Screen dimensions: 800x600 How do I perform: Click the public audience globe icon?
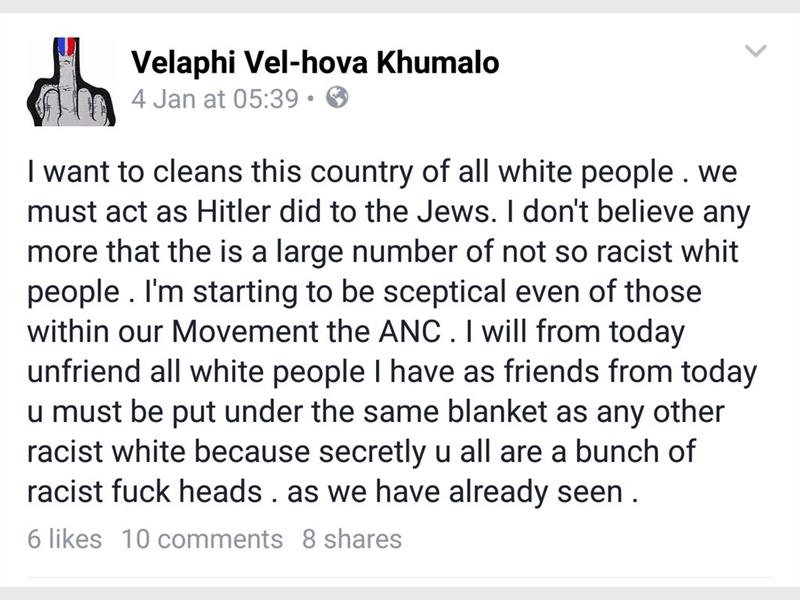coord(339,99)
